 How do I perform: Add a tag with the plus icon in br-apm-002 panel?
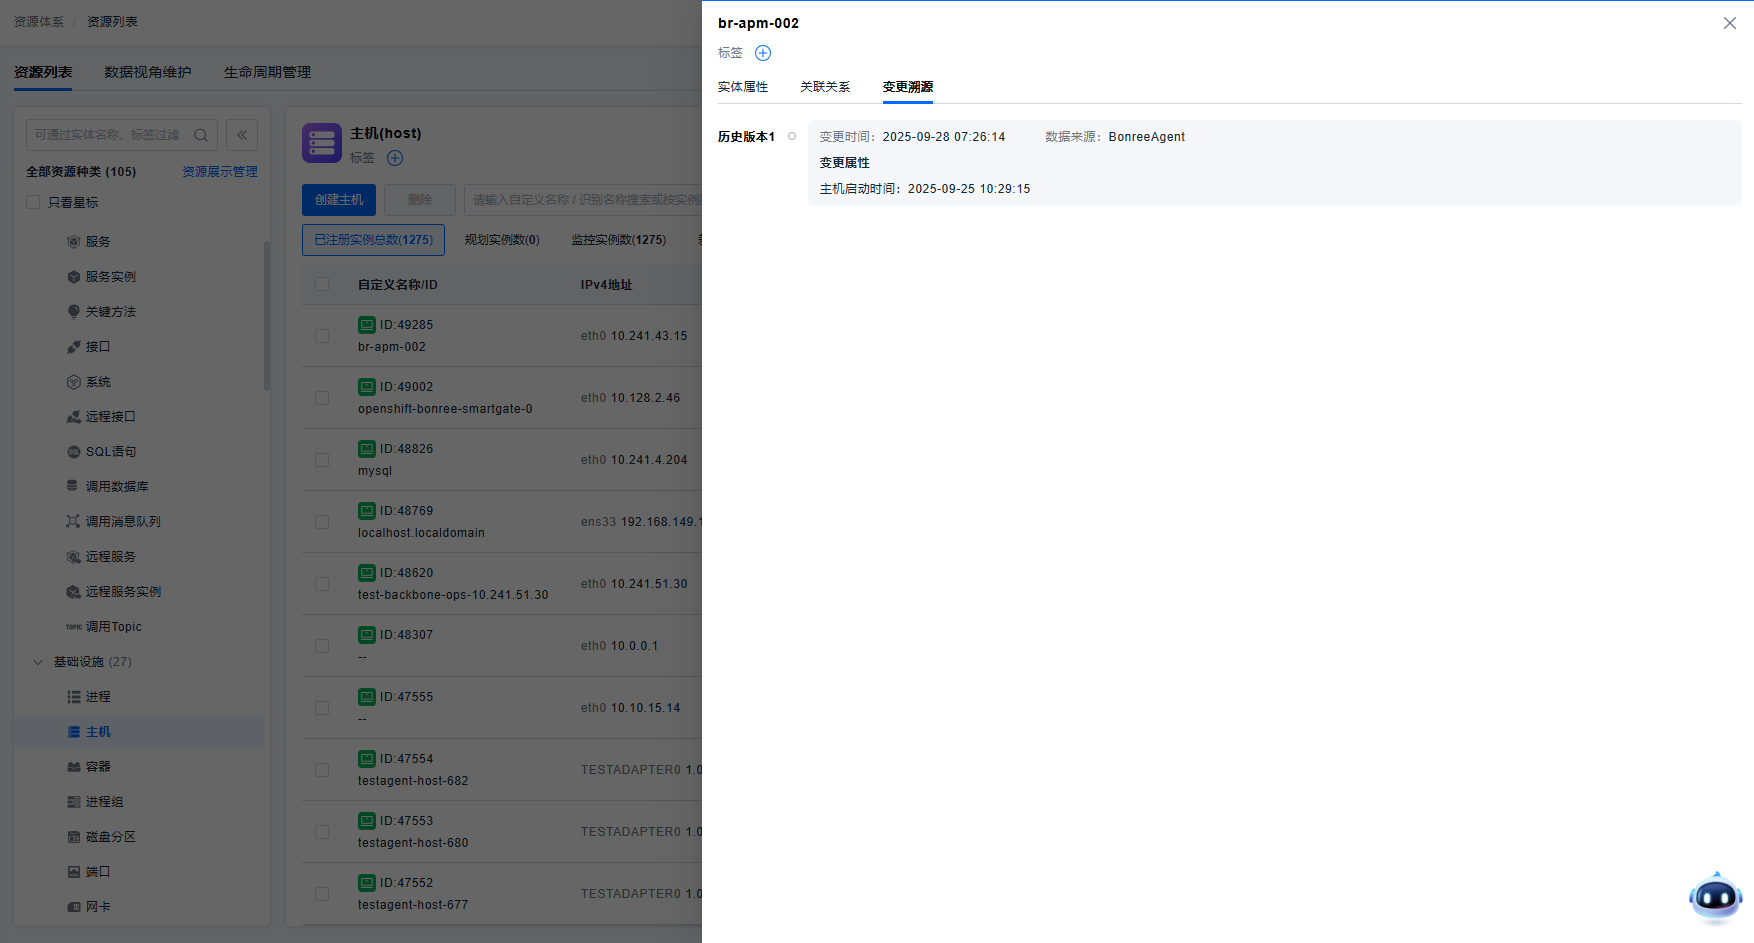(x=763, y=53)
